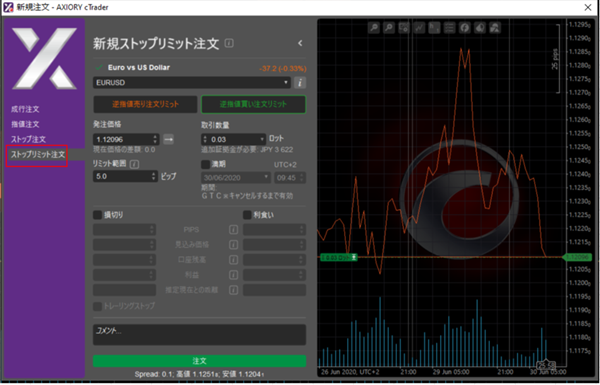
Task: Click the info icon beside 新規ストップリミット注文 title
Action: point(229,43)
